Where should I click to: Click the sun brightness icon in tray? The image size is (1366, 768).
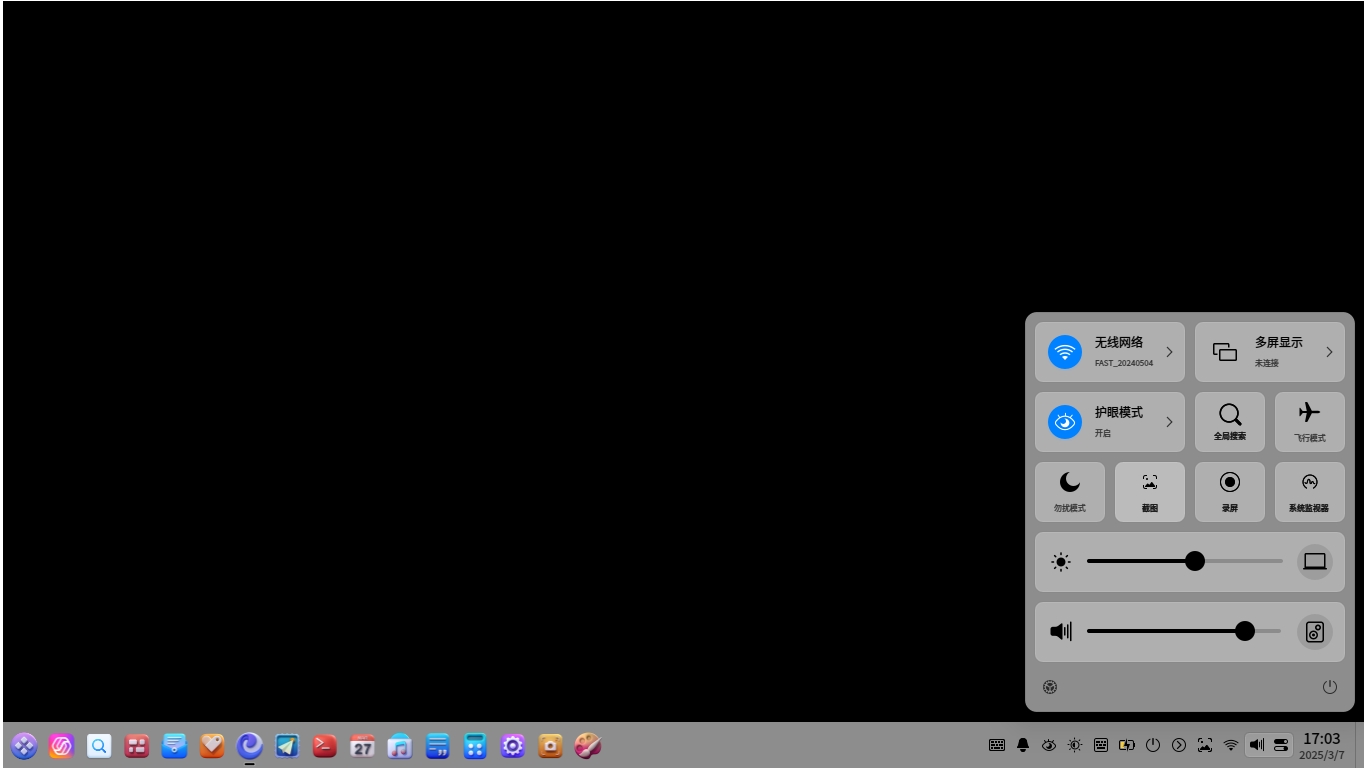point(1075,745)
